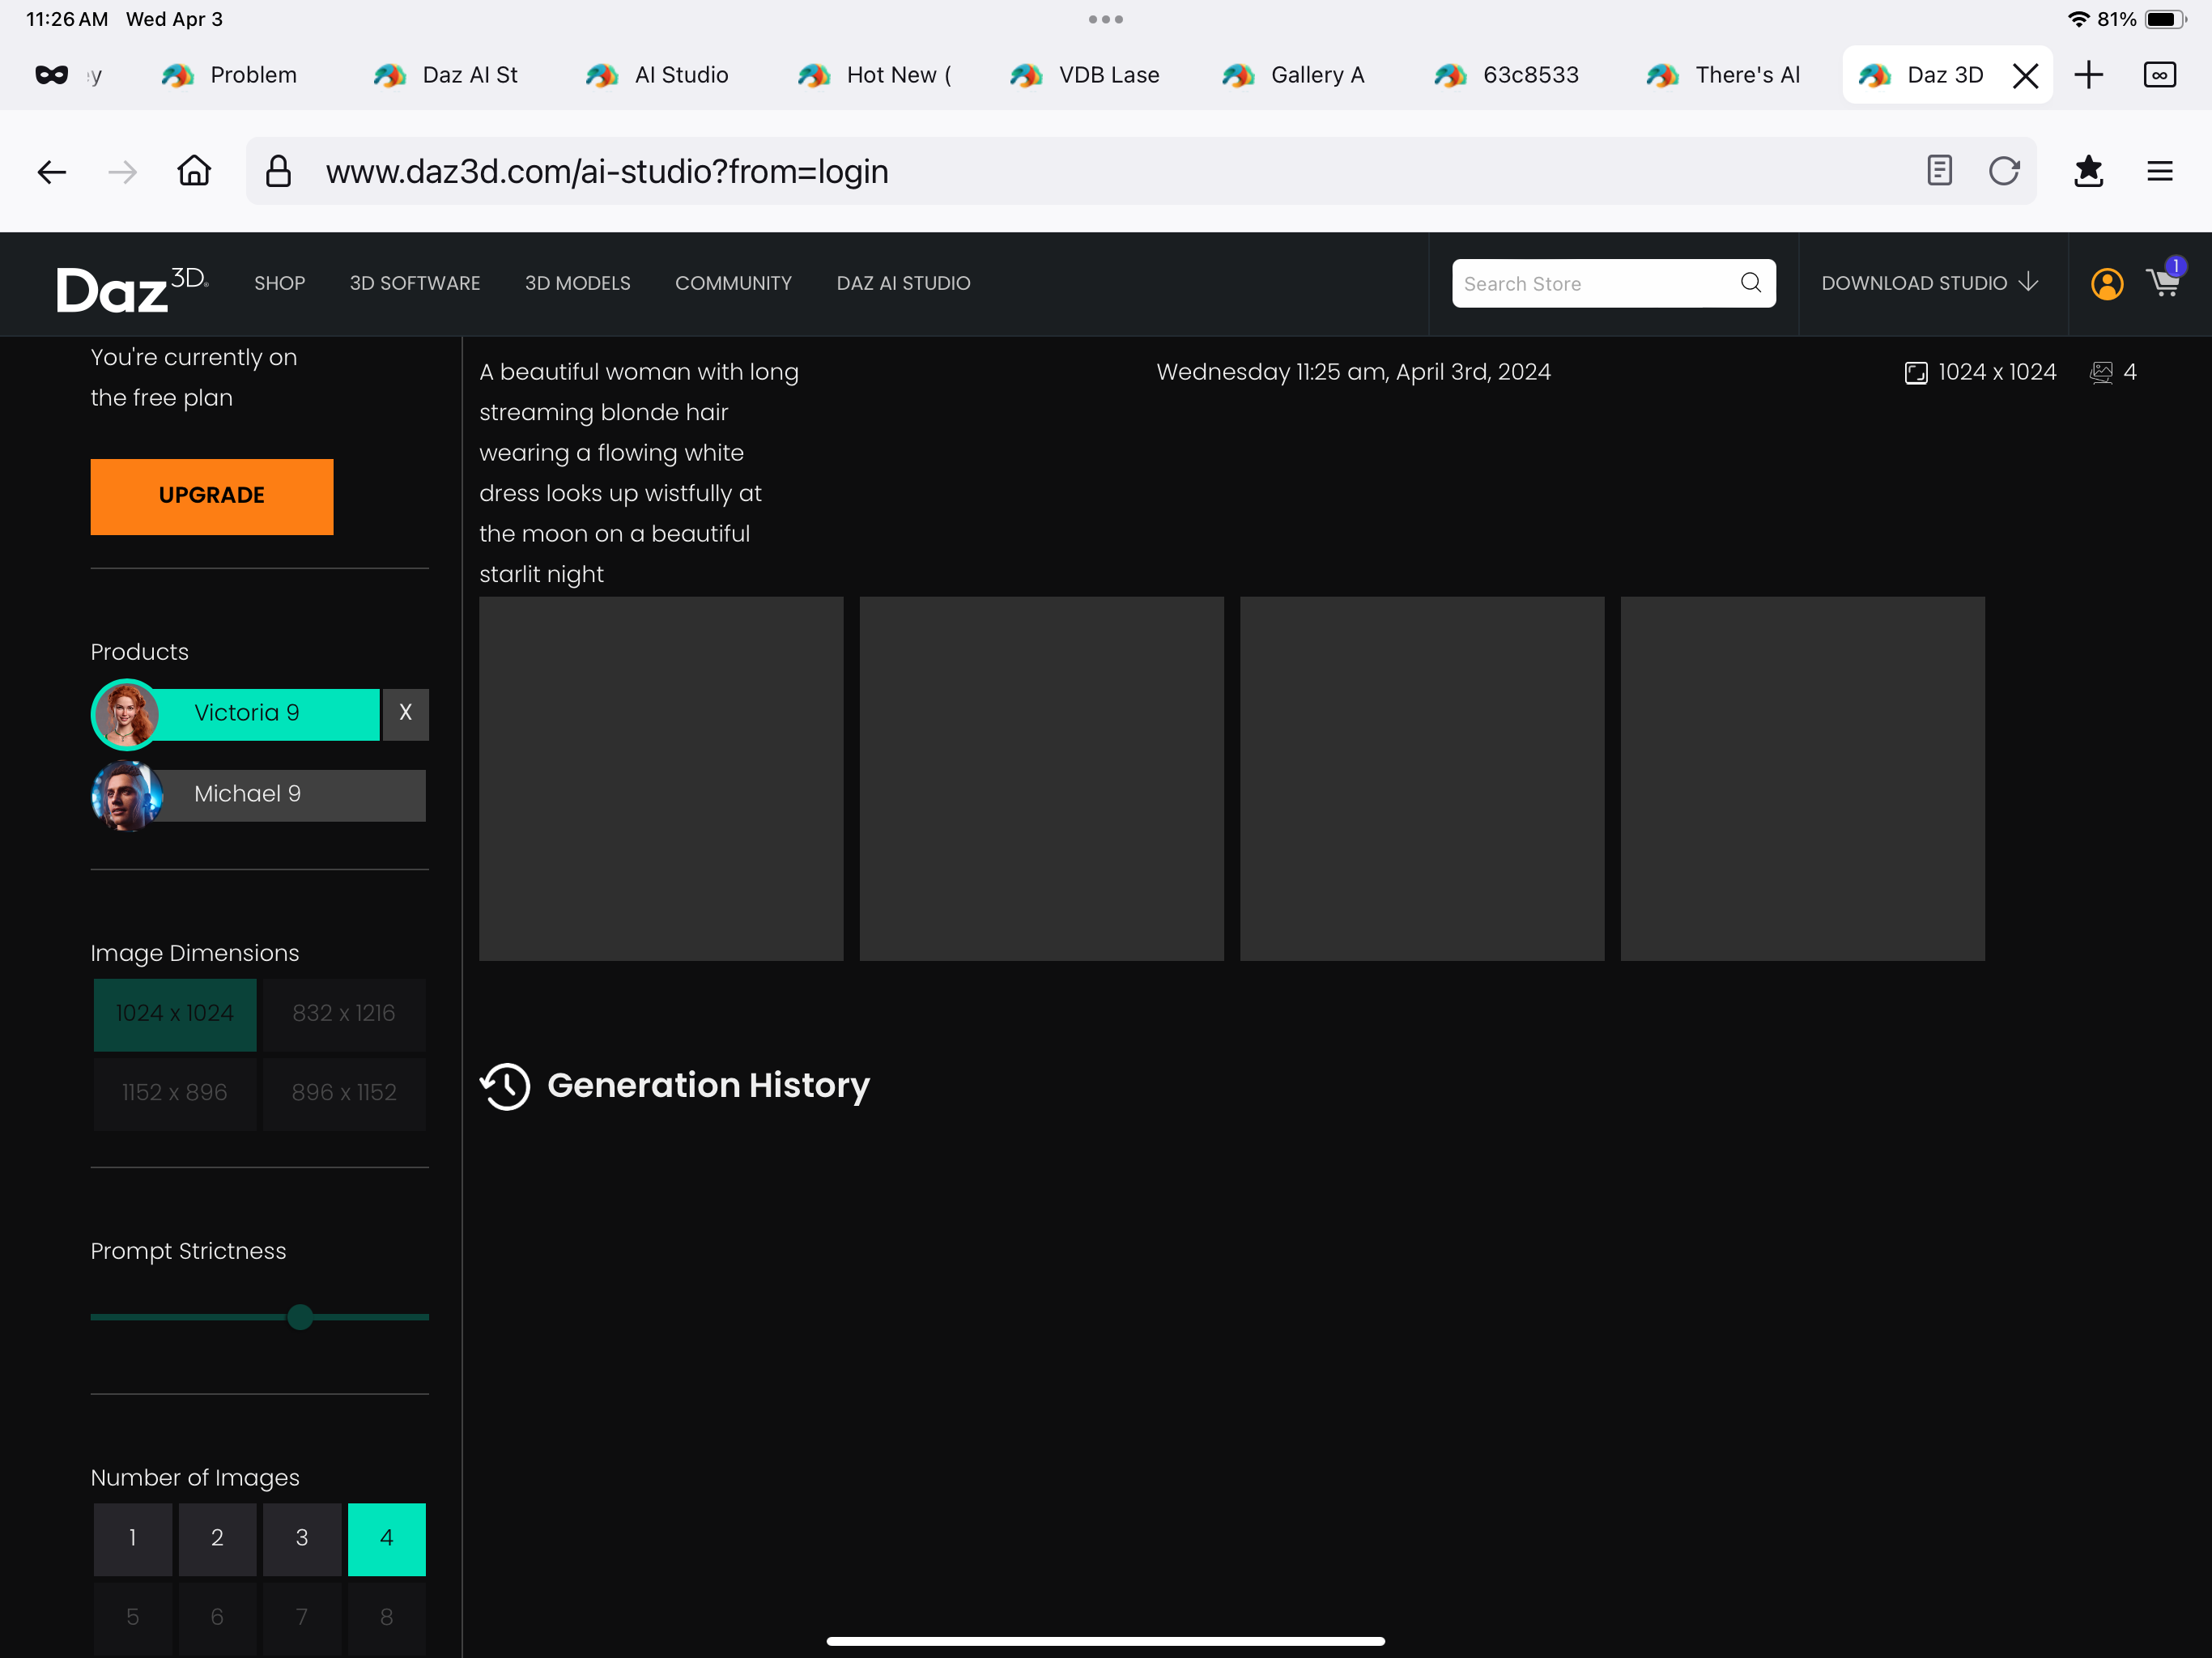Screen dimensions: 2212x1658
Task: Remove Victoria 9 with the X button
Action: coord(406,713)
